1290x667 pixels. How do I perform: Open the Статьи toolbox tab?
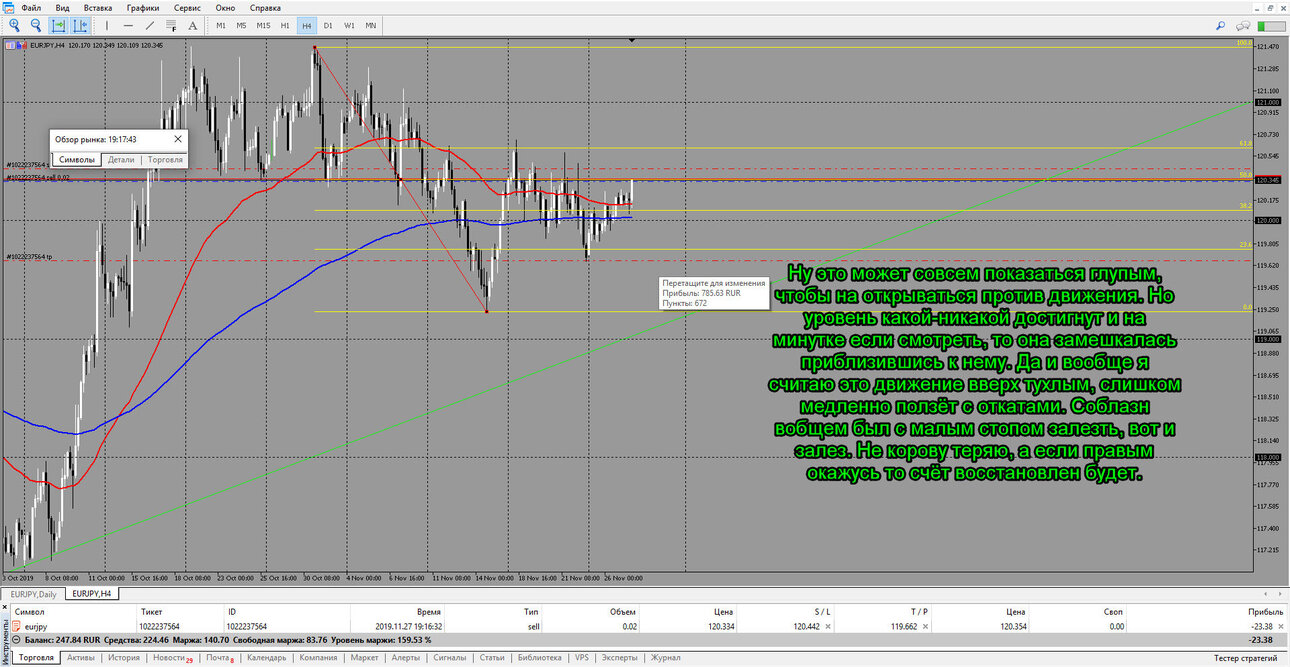(x=492, y=658)
